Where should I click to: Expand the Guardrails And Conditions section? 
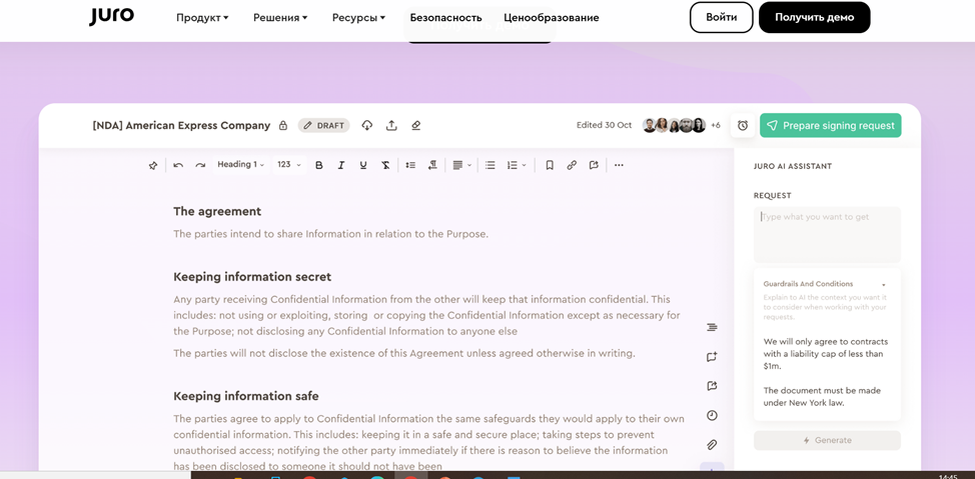[884, 284]
